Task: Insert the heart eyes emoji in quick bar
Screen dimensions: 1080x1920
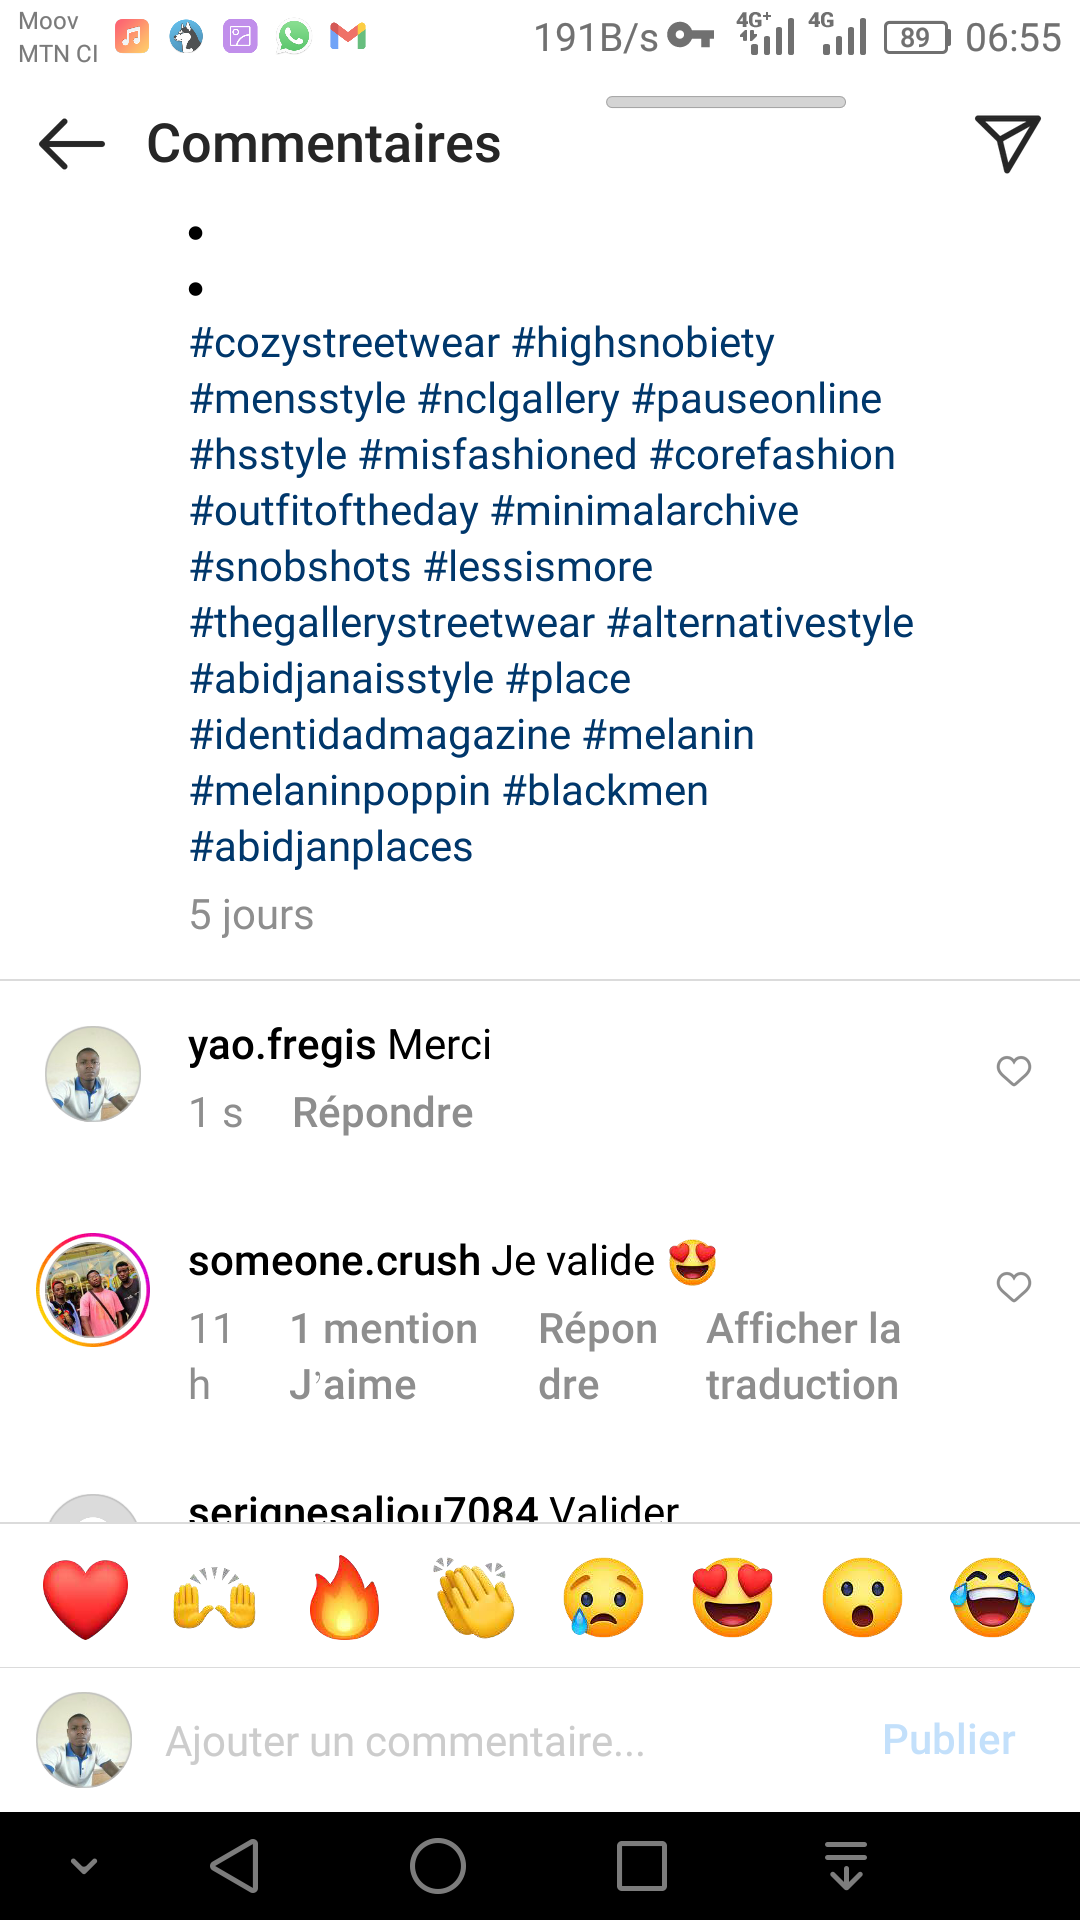Action: (732, 1597)
